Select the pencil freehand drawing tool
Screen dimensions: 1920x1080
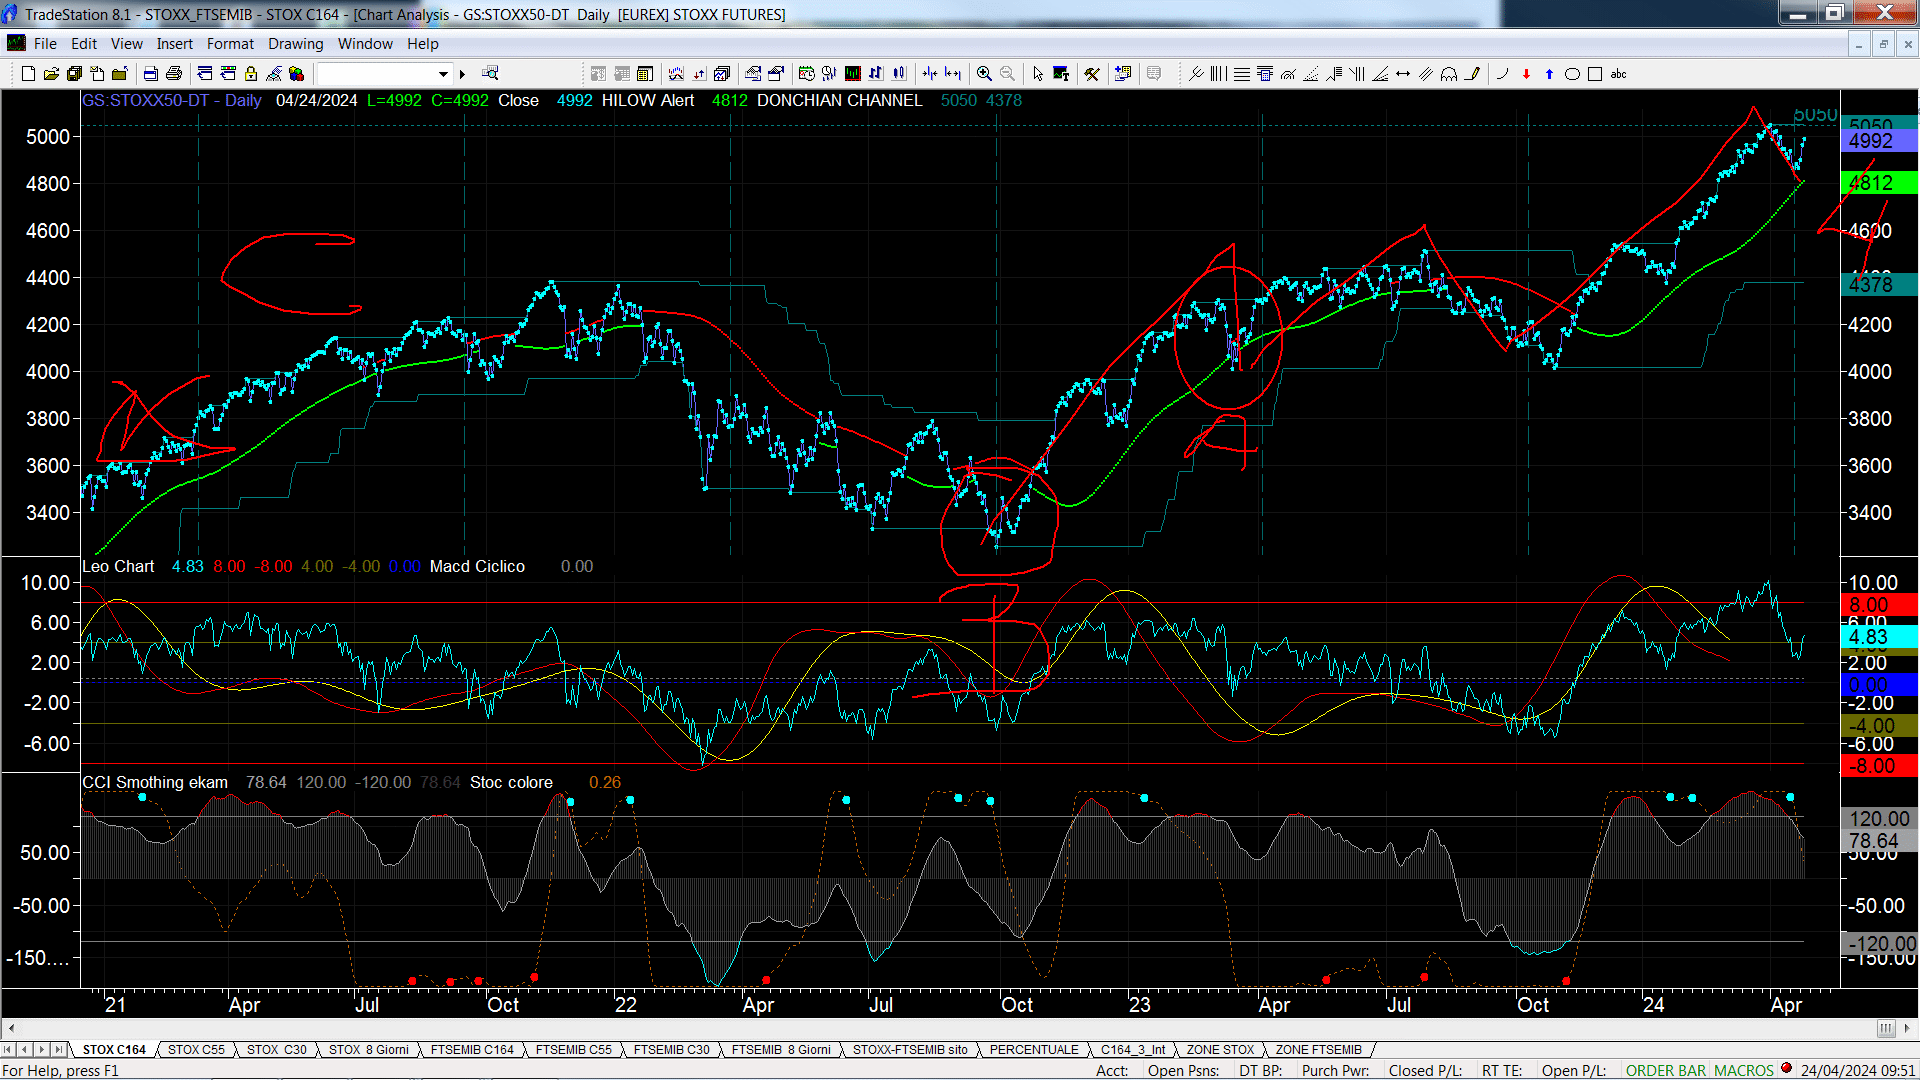[1472, 73]
